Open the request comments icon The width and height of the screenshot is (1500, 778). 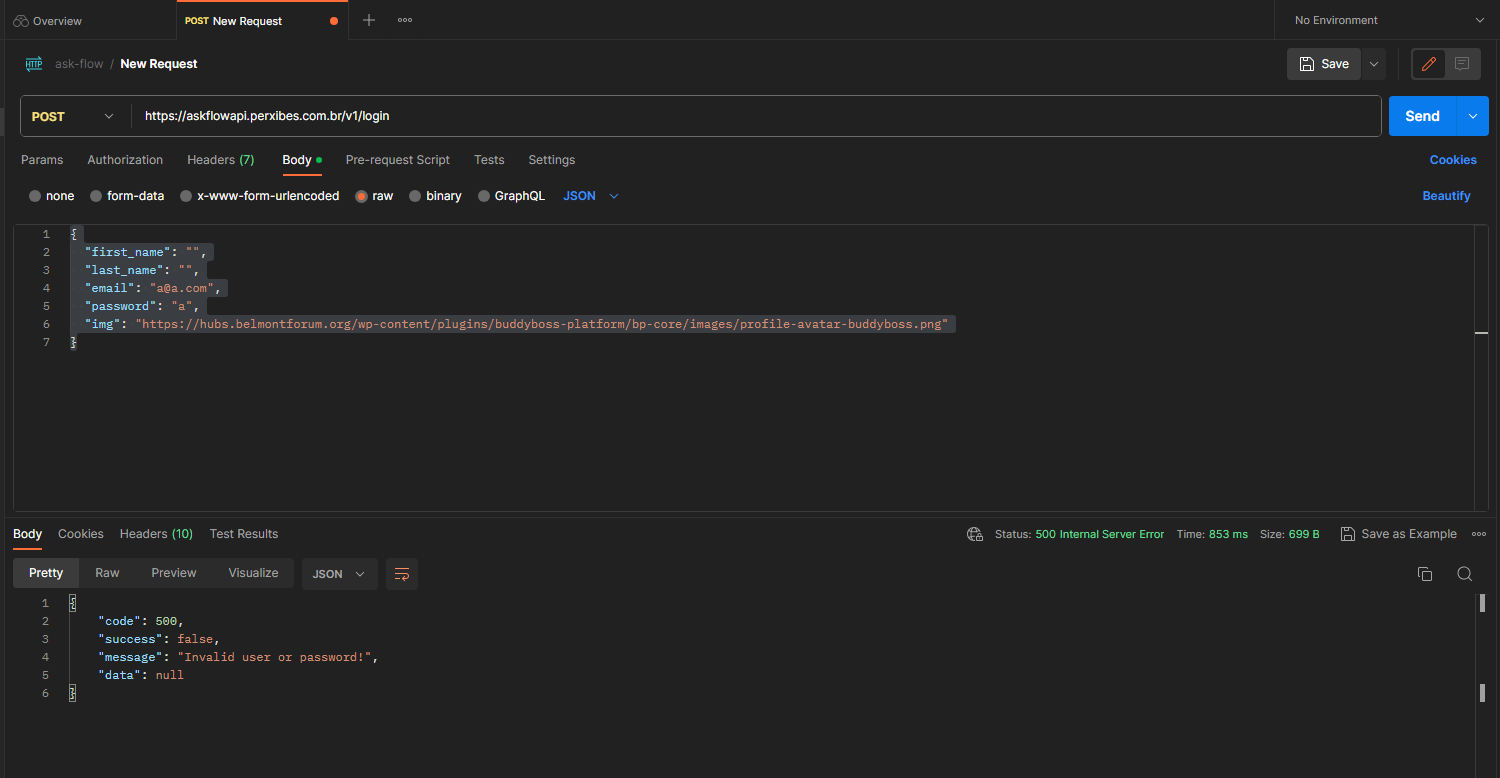click(x=1463, y=63)
